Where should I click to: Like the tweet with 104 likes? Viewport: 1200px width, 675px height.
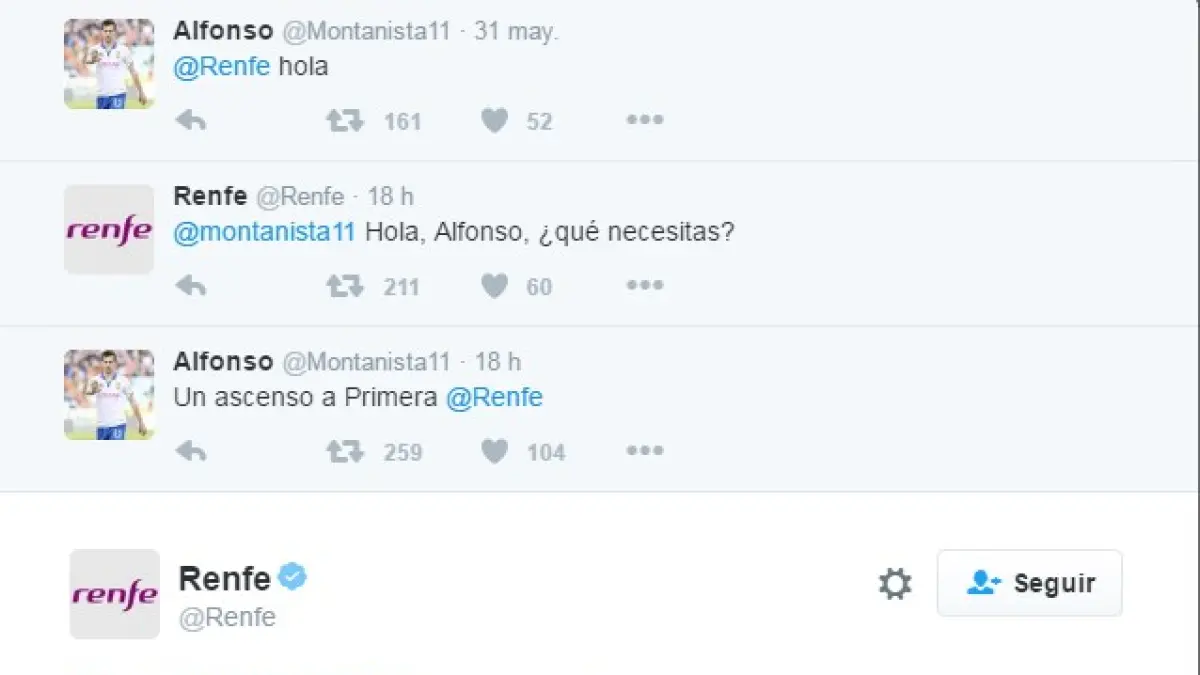(494, 452)
